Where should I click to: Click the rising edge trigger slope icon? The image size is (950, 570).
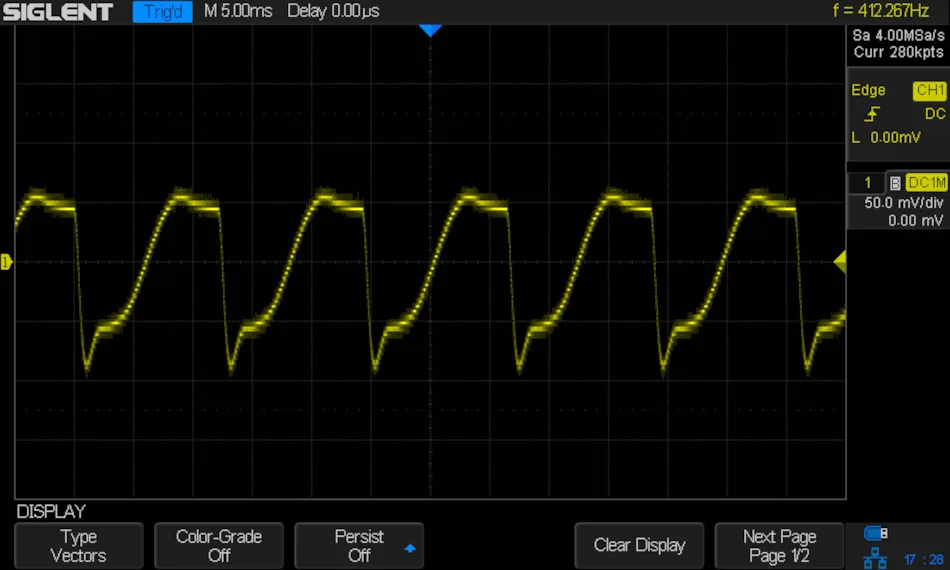[872, 113]
